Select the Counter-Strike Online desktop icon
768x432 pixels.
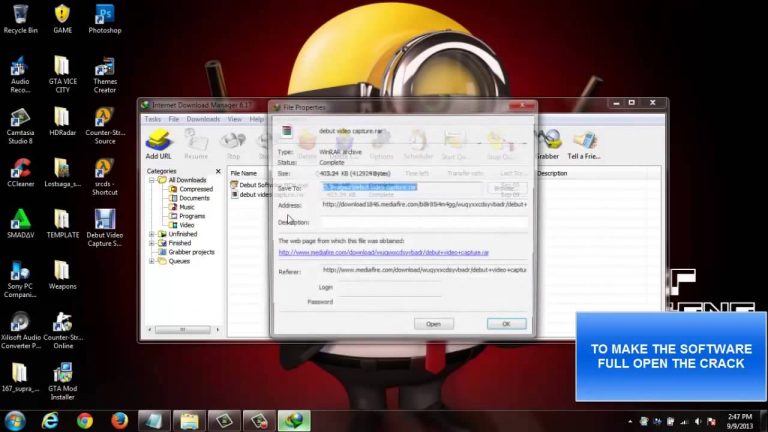tap(63, 330)
